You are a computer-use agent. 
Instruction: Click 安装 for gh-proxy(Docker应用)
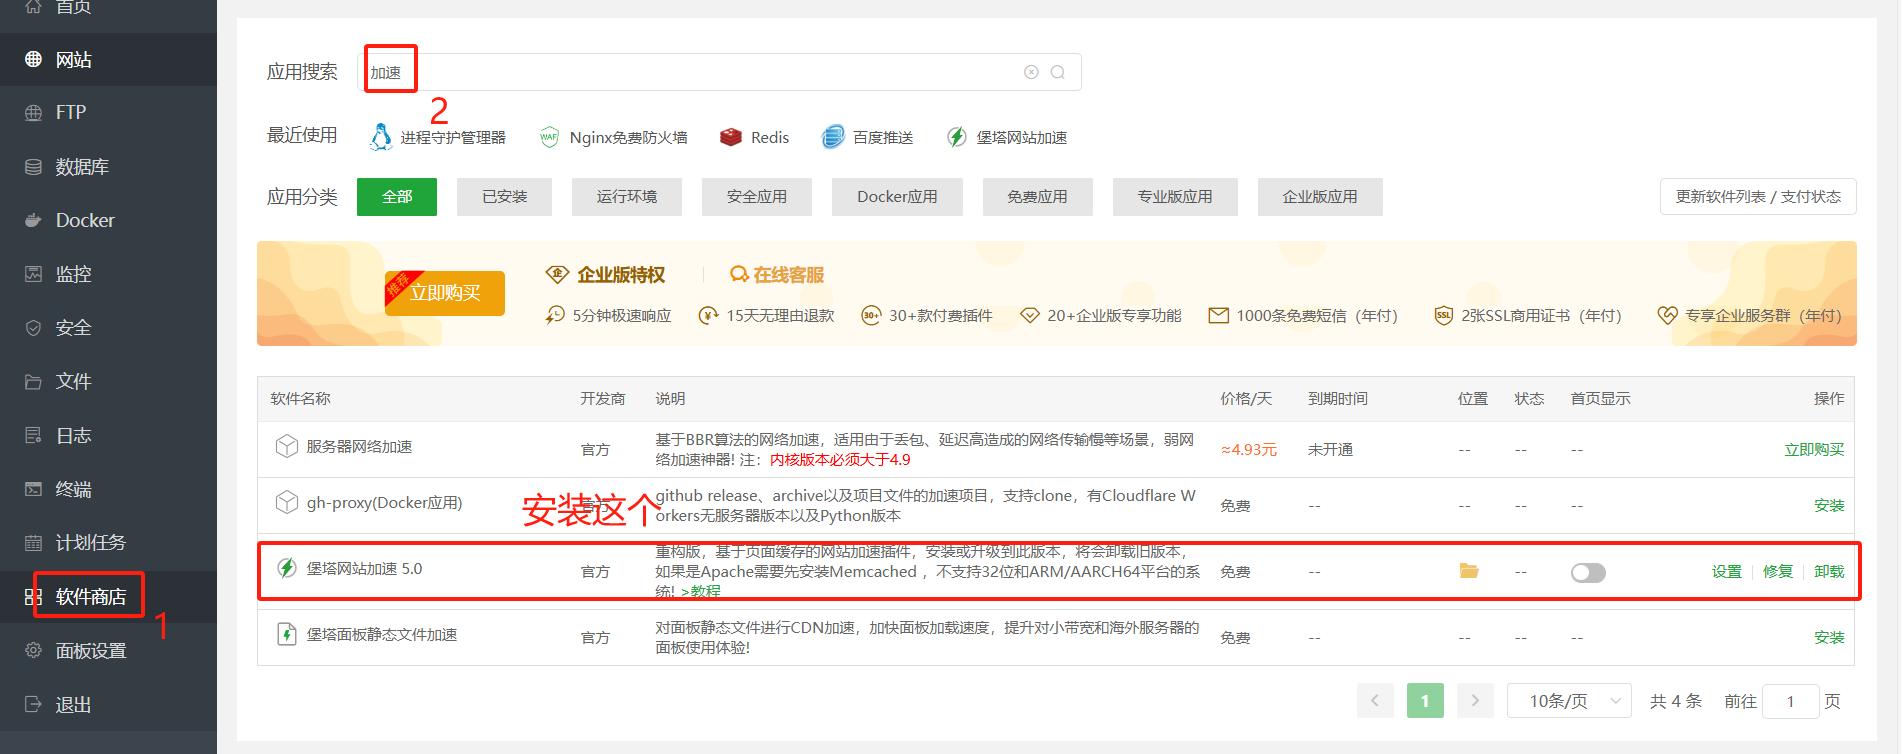[x=1829, y=506]
